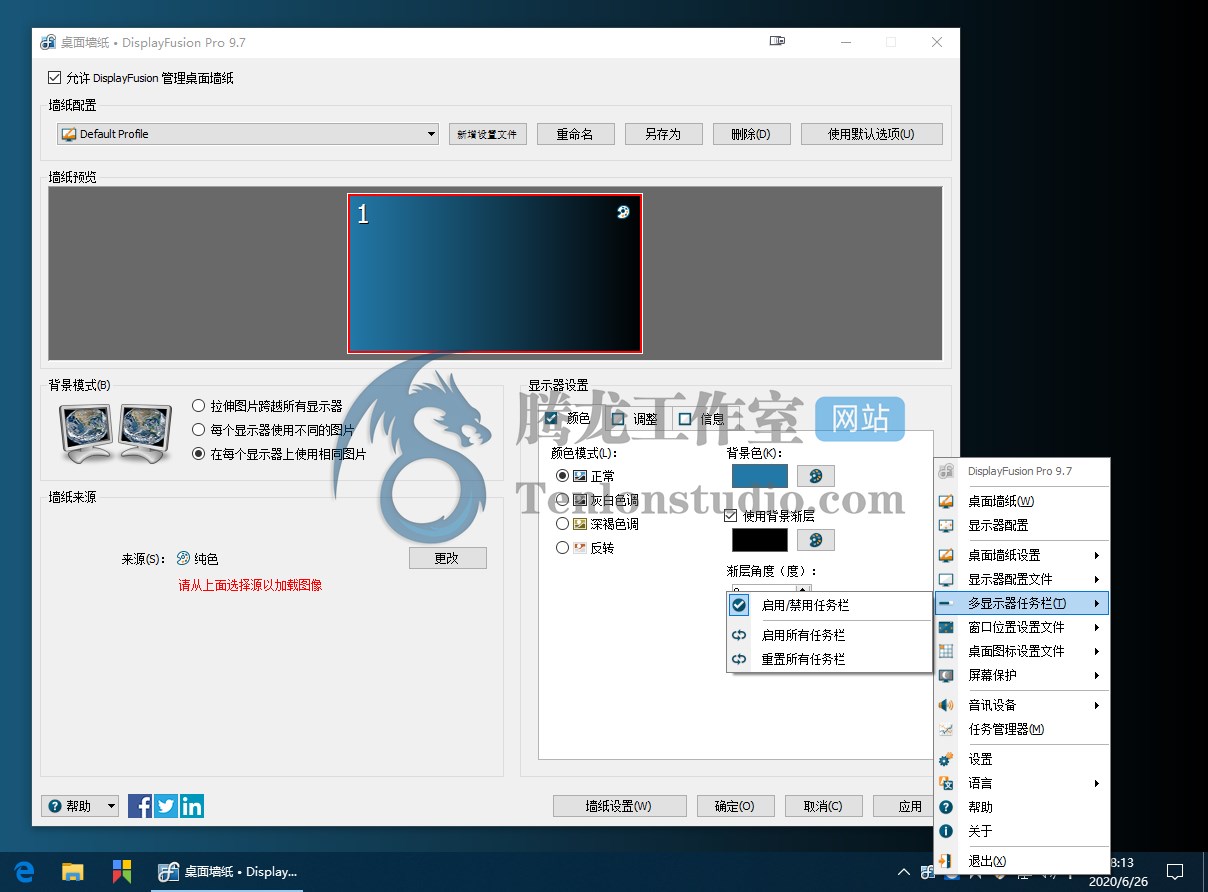Expand 语言 submenu
This screenshot has height=892, width=1208.
coord(1097,783)
